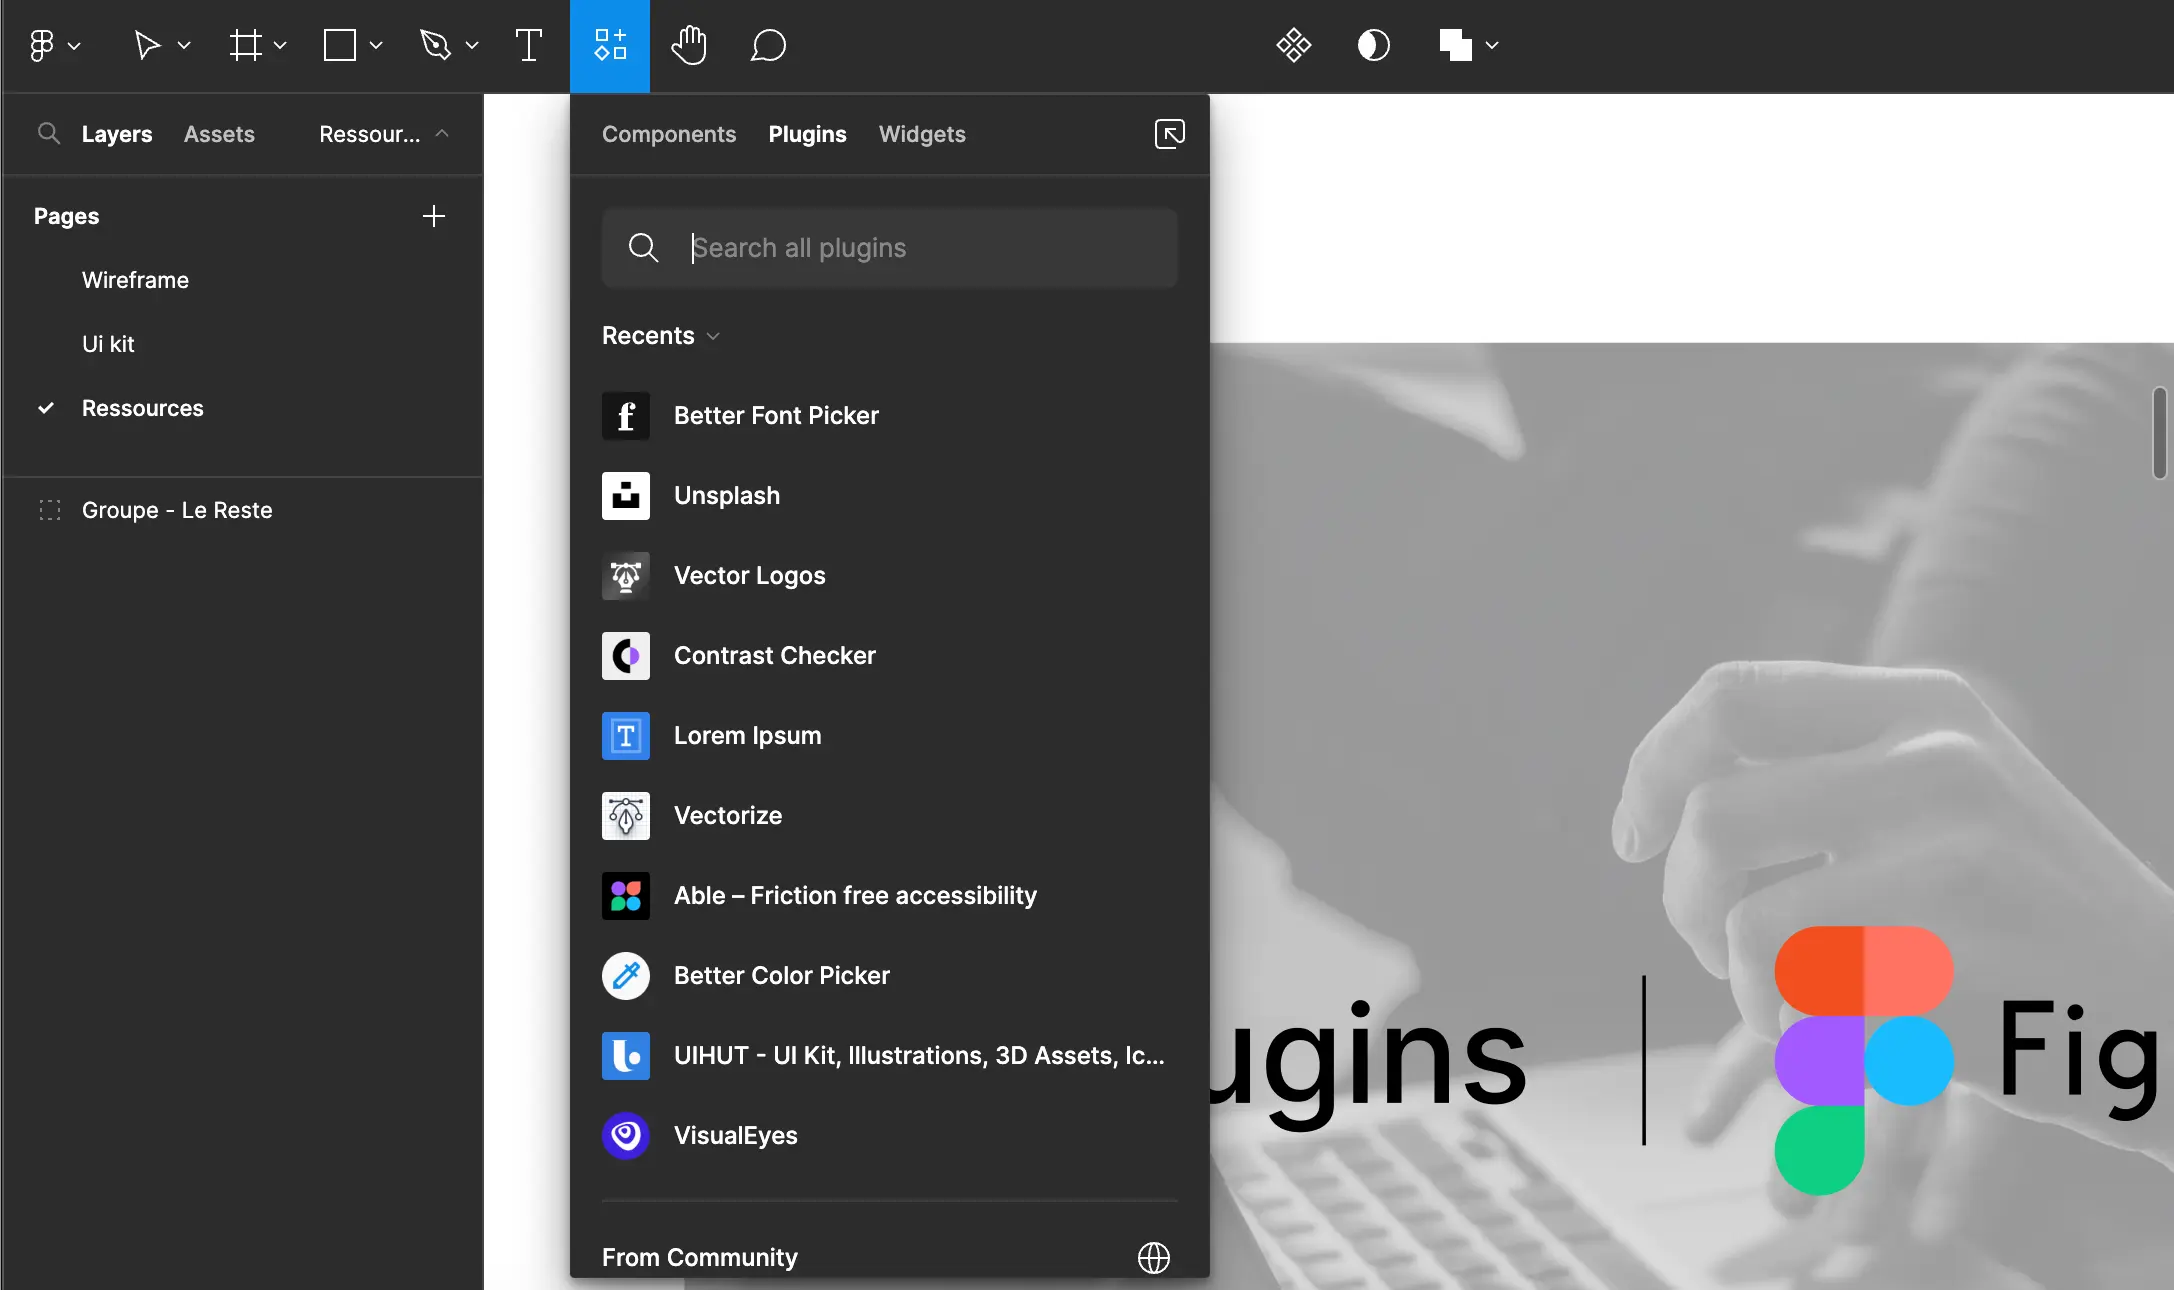The image size is (2174, 1290).
Task: Select the Text tool
Action: click(529, 45)
